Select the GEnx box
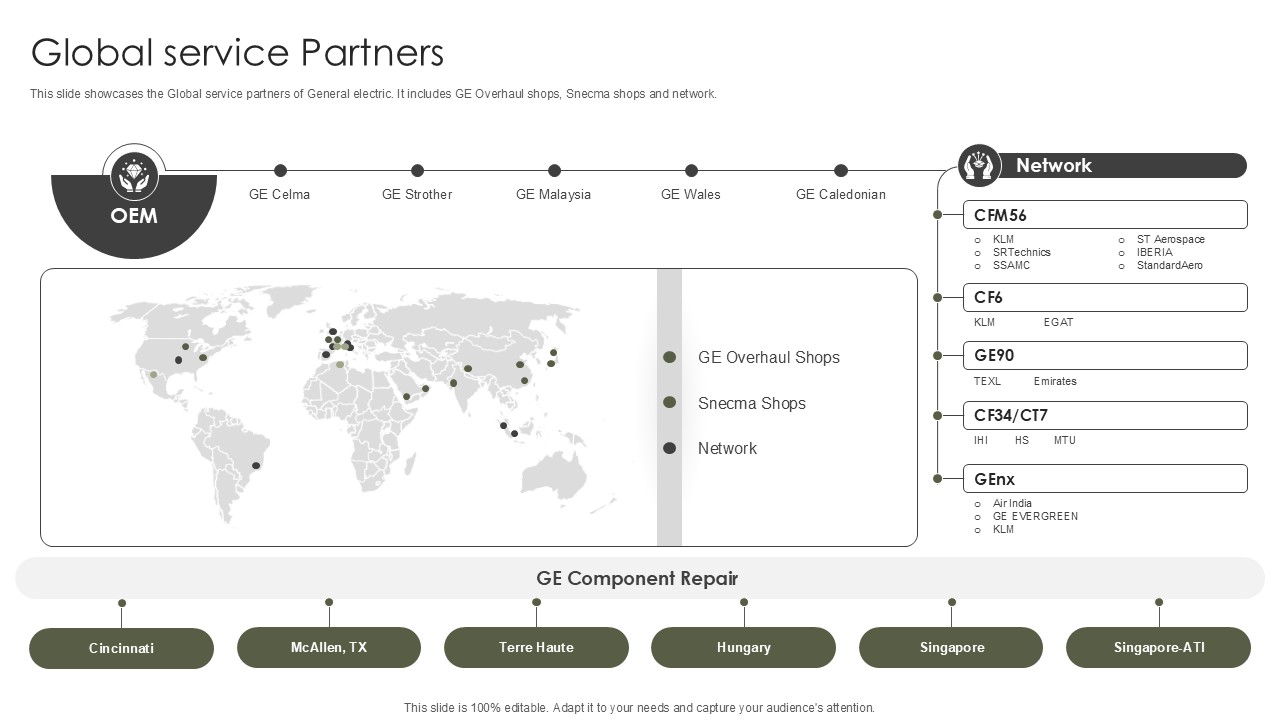1280x720 pixels. (x=1105, y=479)
